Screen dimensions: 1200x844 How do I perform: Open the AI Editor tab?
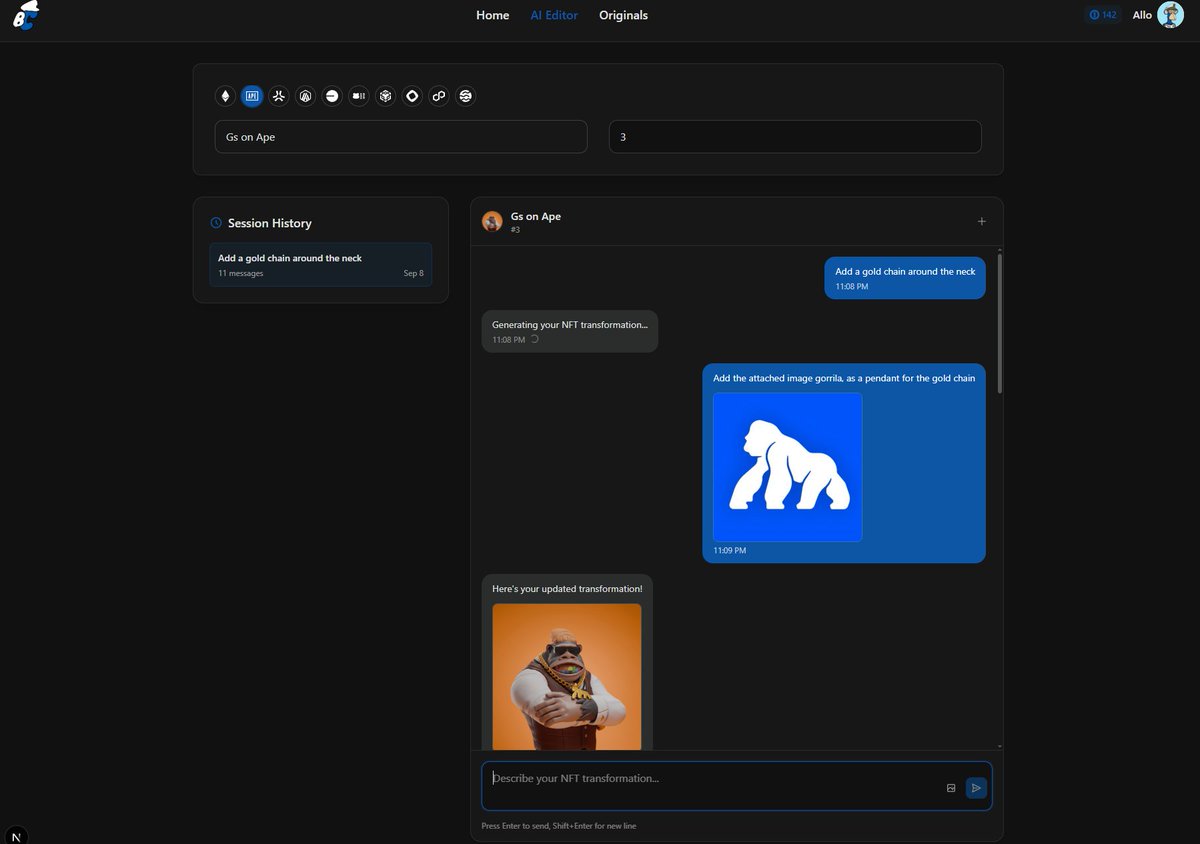[x=554, y=15]
